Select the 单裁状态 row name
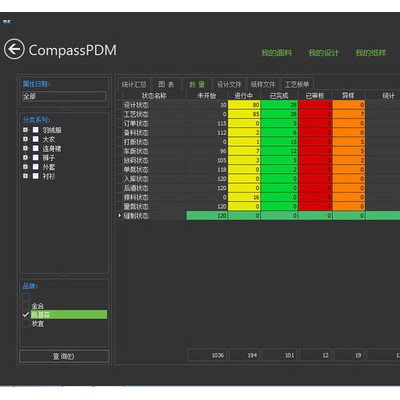 coord(136,170)
